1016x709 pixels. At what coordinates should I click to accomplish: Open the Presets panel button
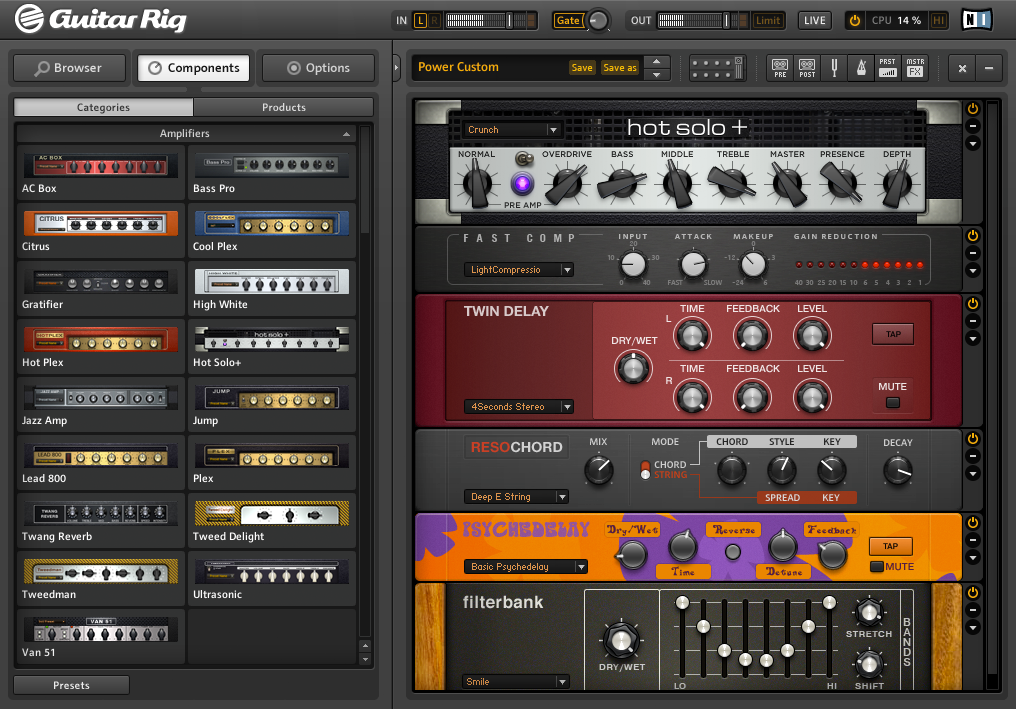[71, 685]
